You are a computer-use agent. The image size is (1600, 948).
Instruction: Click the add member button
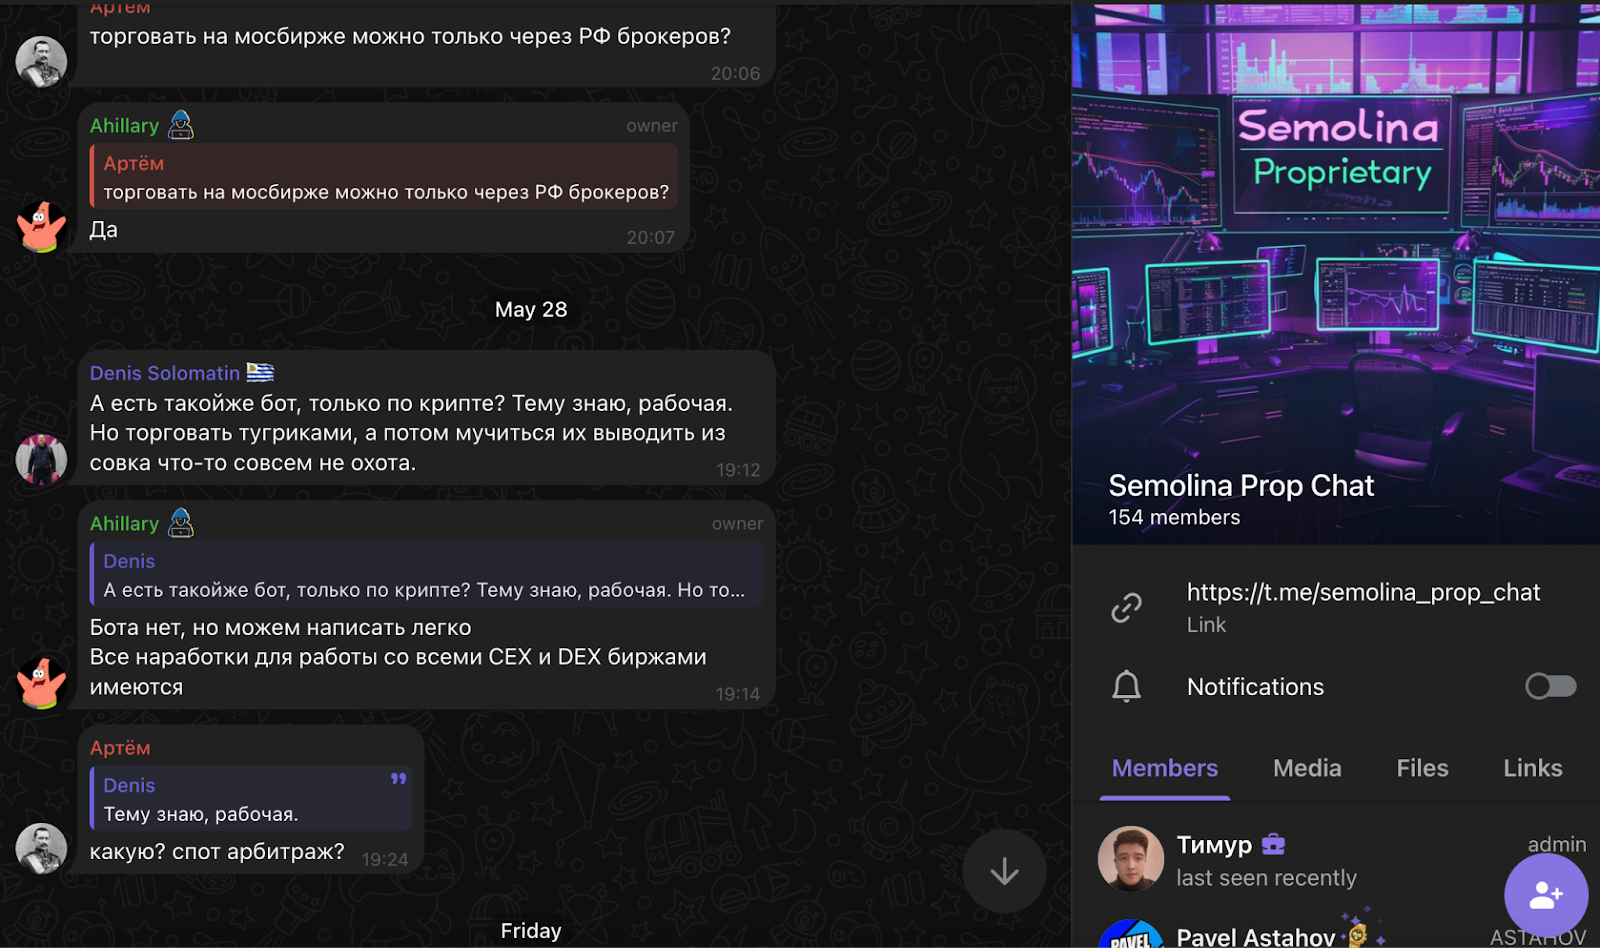click(1546, 896)
